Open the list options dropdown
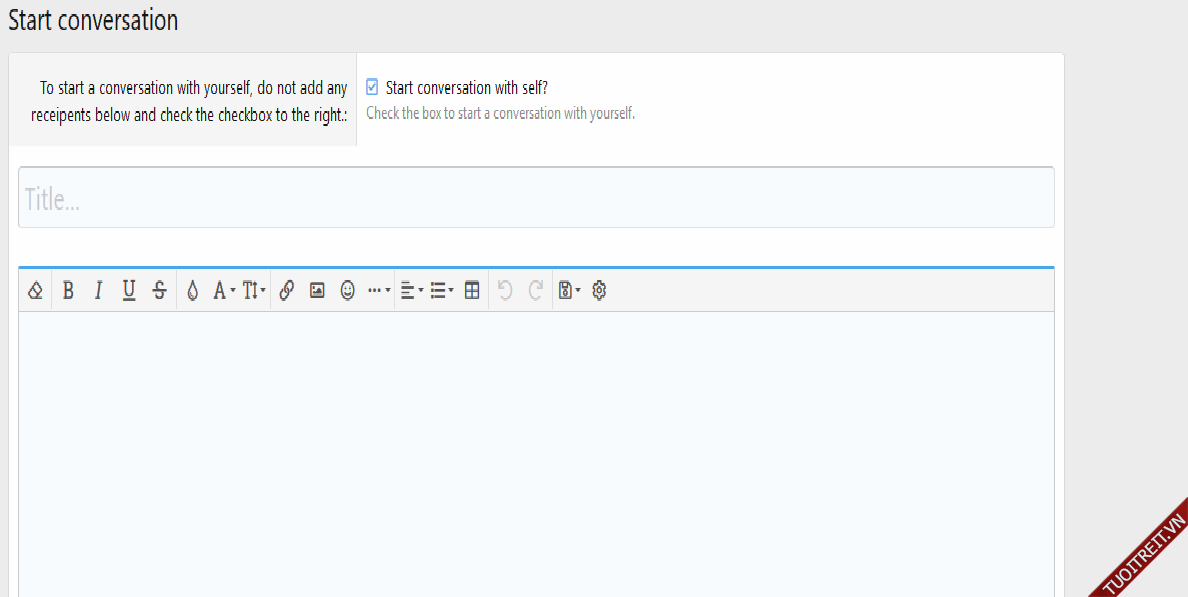Screen dimensions: 1188x597 click(441, 291)
